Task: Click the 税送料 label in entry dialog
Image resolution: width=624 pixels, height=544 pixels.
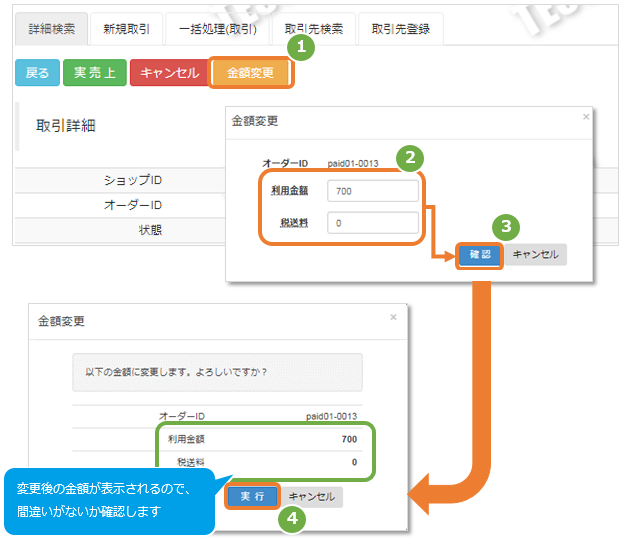Action: point(294,223)
